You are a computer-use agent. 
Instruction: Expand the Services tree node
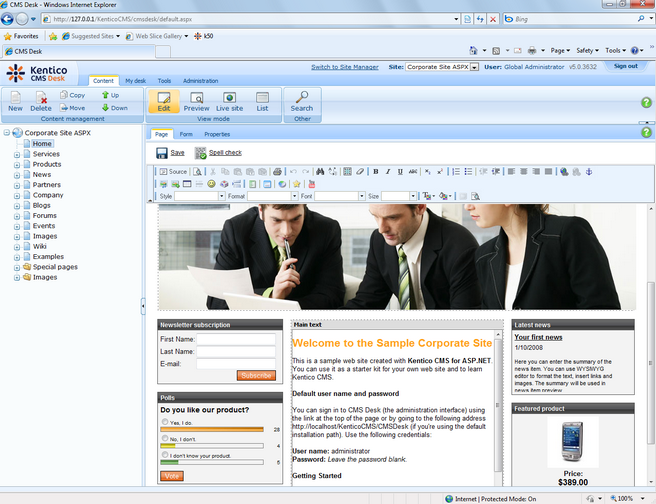16,155
